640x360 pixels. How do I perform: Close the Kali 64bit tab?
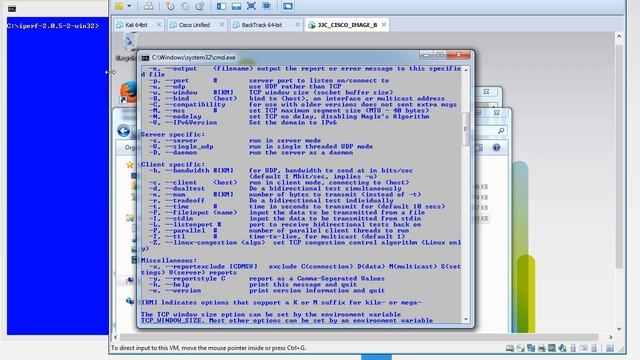(x=159, y=25)
